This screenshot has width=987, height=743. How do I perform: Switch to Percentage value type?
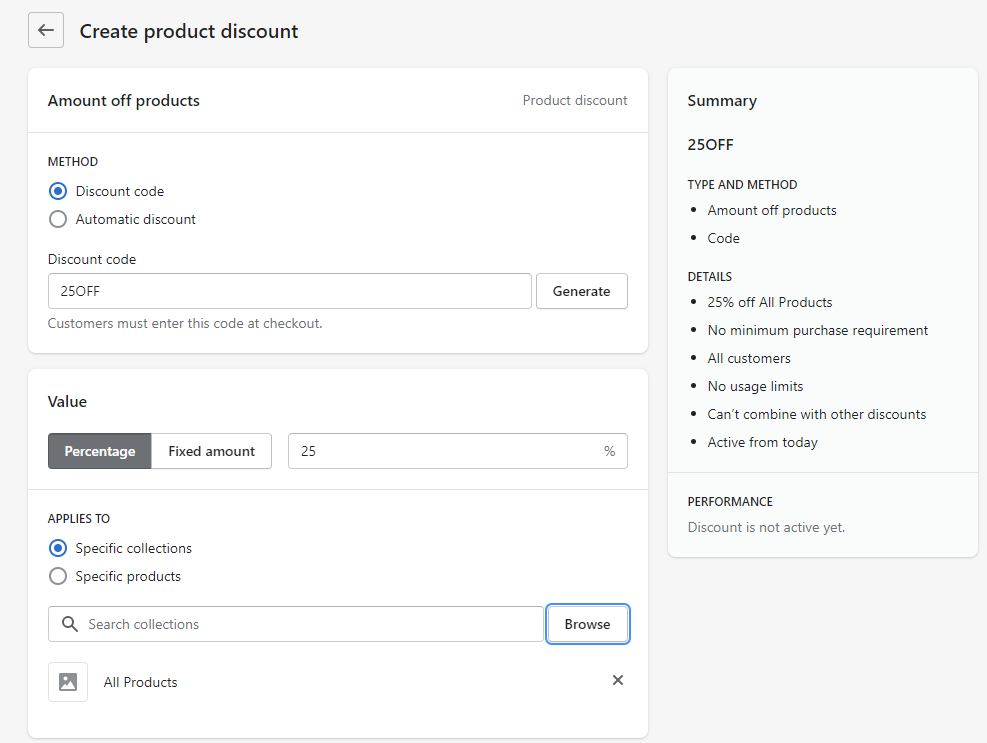(99, 451)
